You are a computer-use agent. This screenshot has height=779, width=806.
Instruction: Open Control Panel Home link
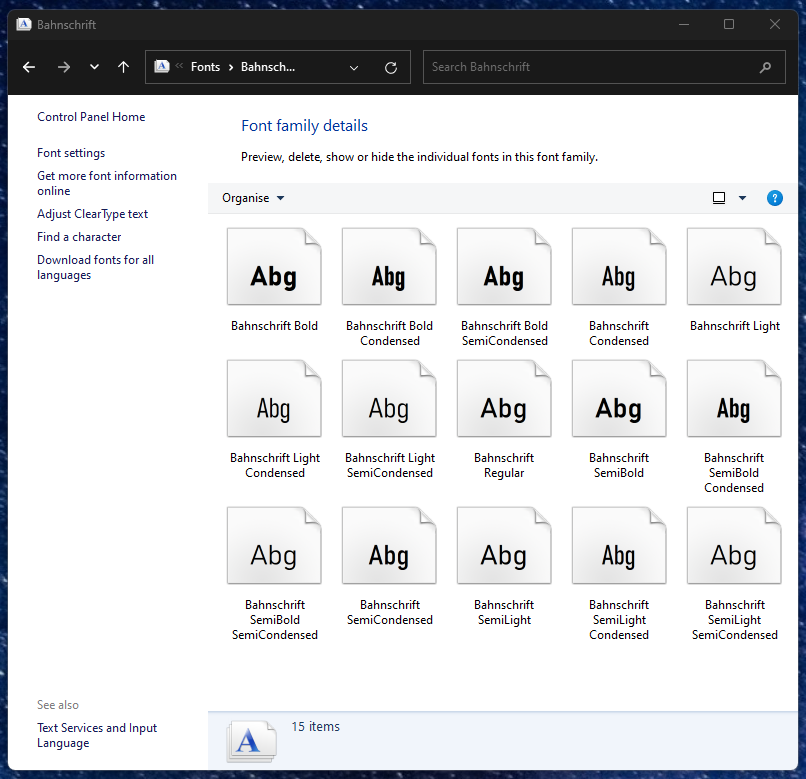[91, 117]
